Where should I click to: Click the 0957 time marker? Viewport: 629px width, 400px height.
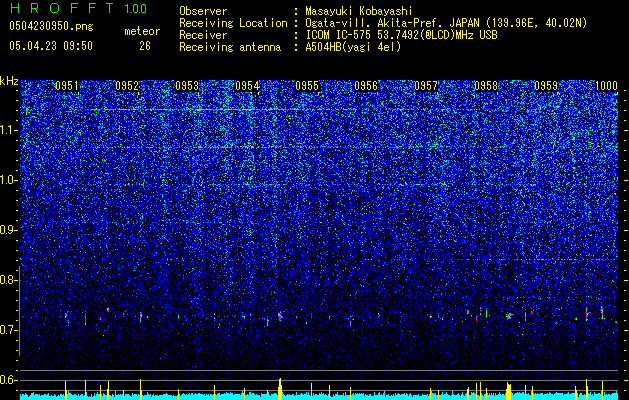tap(426, 86)
